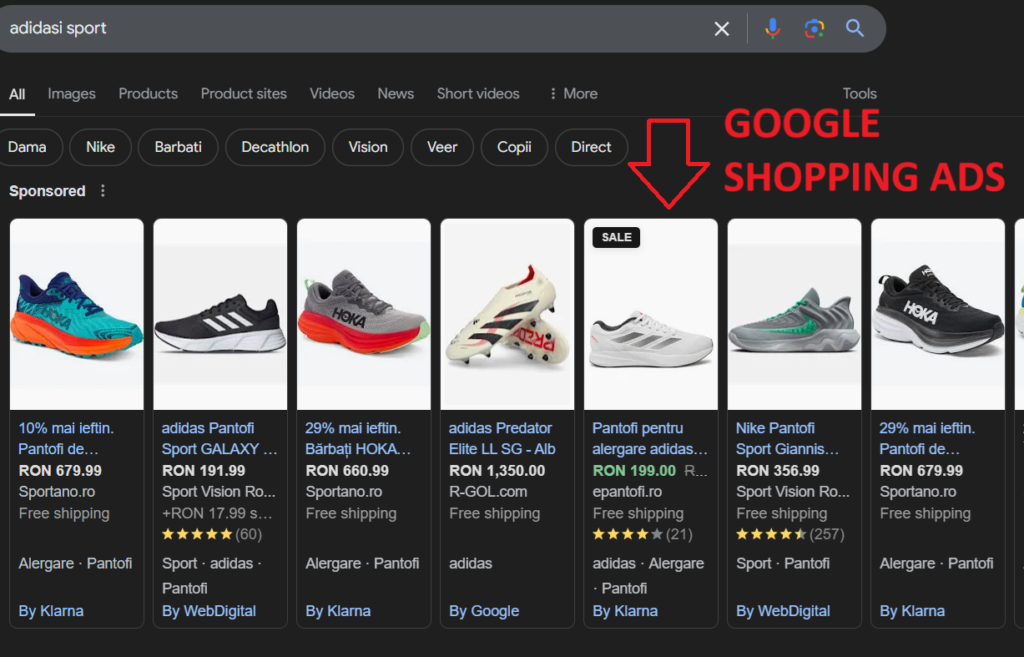Switch to the Products tab
Screen dimensions: 1024x657
(147, 93)
